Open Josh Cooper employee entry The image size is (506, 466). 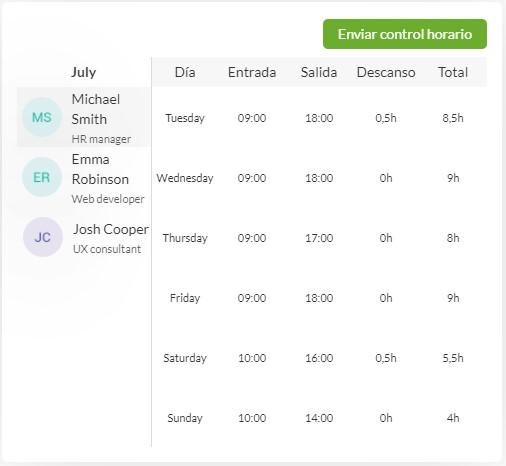click(84, 237)
